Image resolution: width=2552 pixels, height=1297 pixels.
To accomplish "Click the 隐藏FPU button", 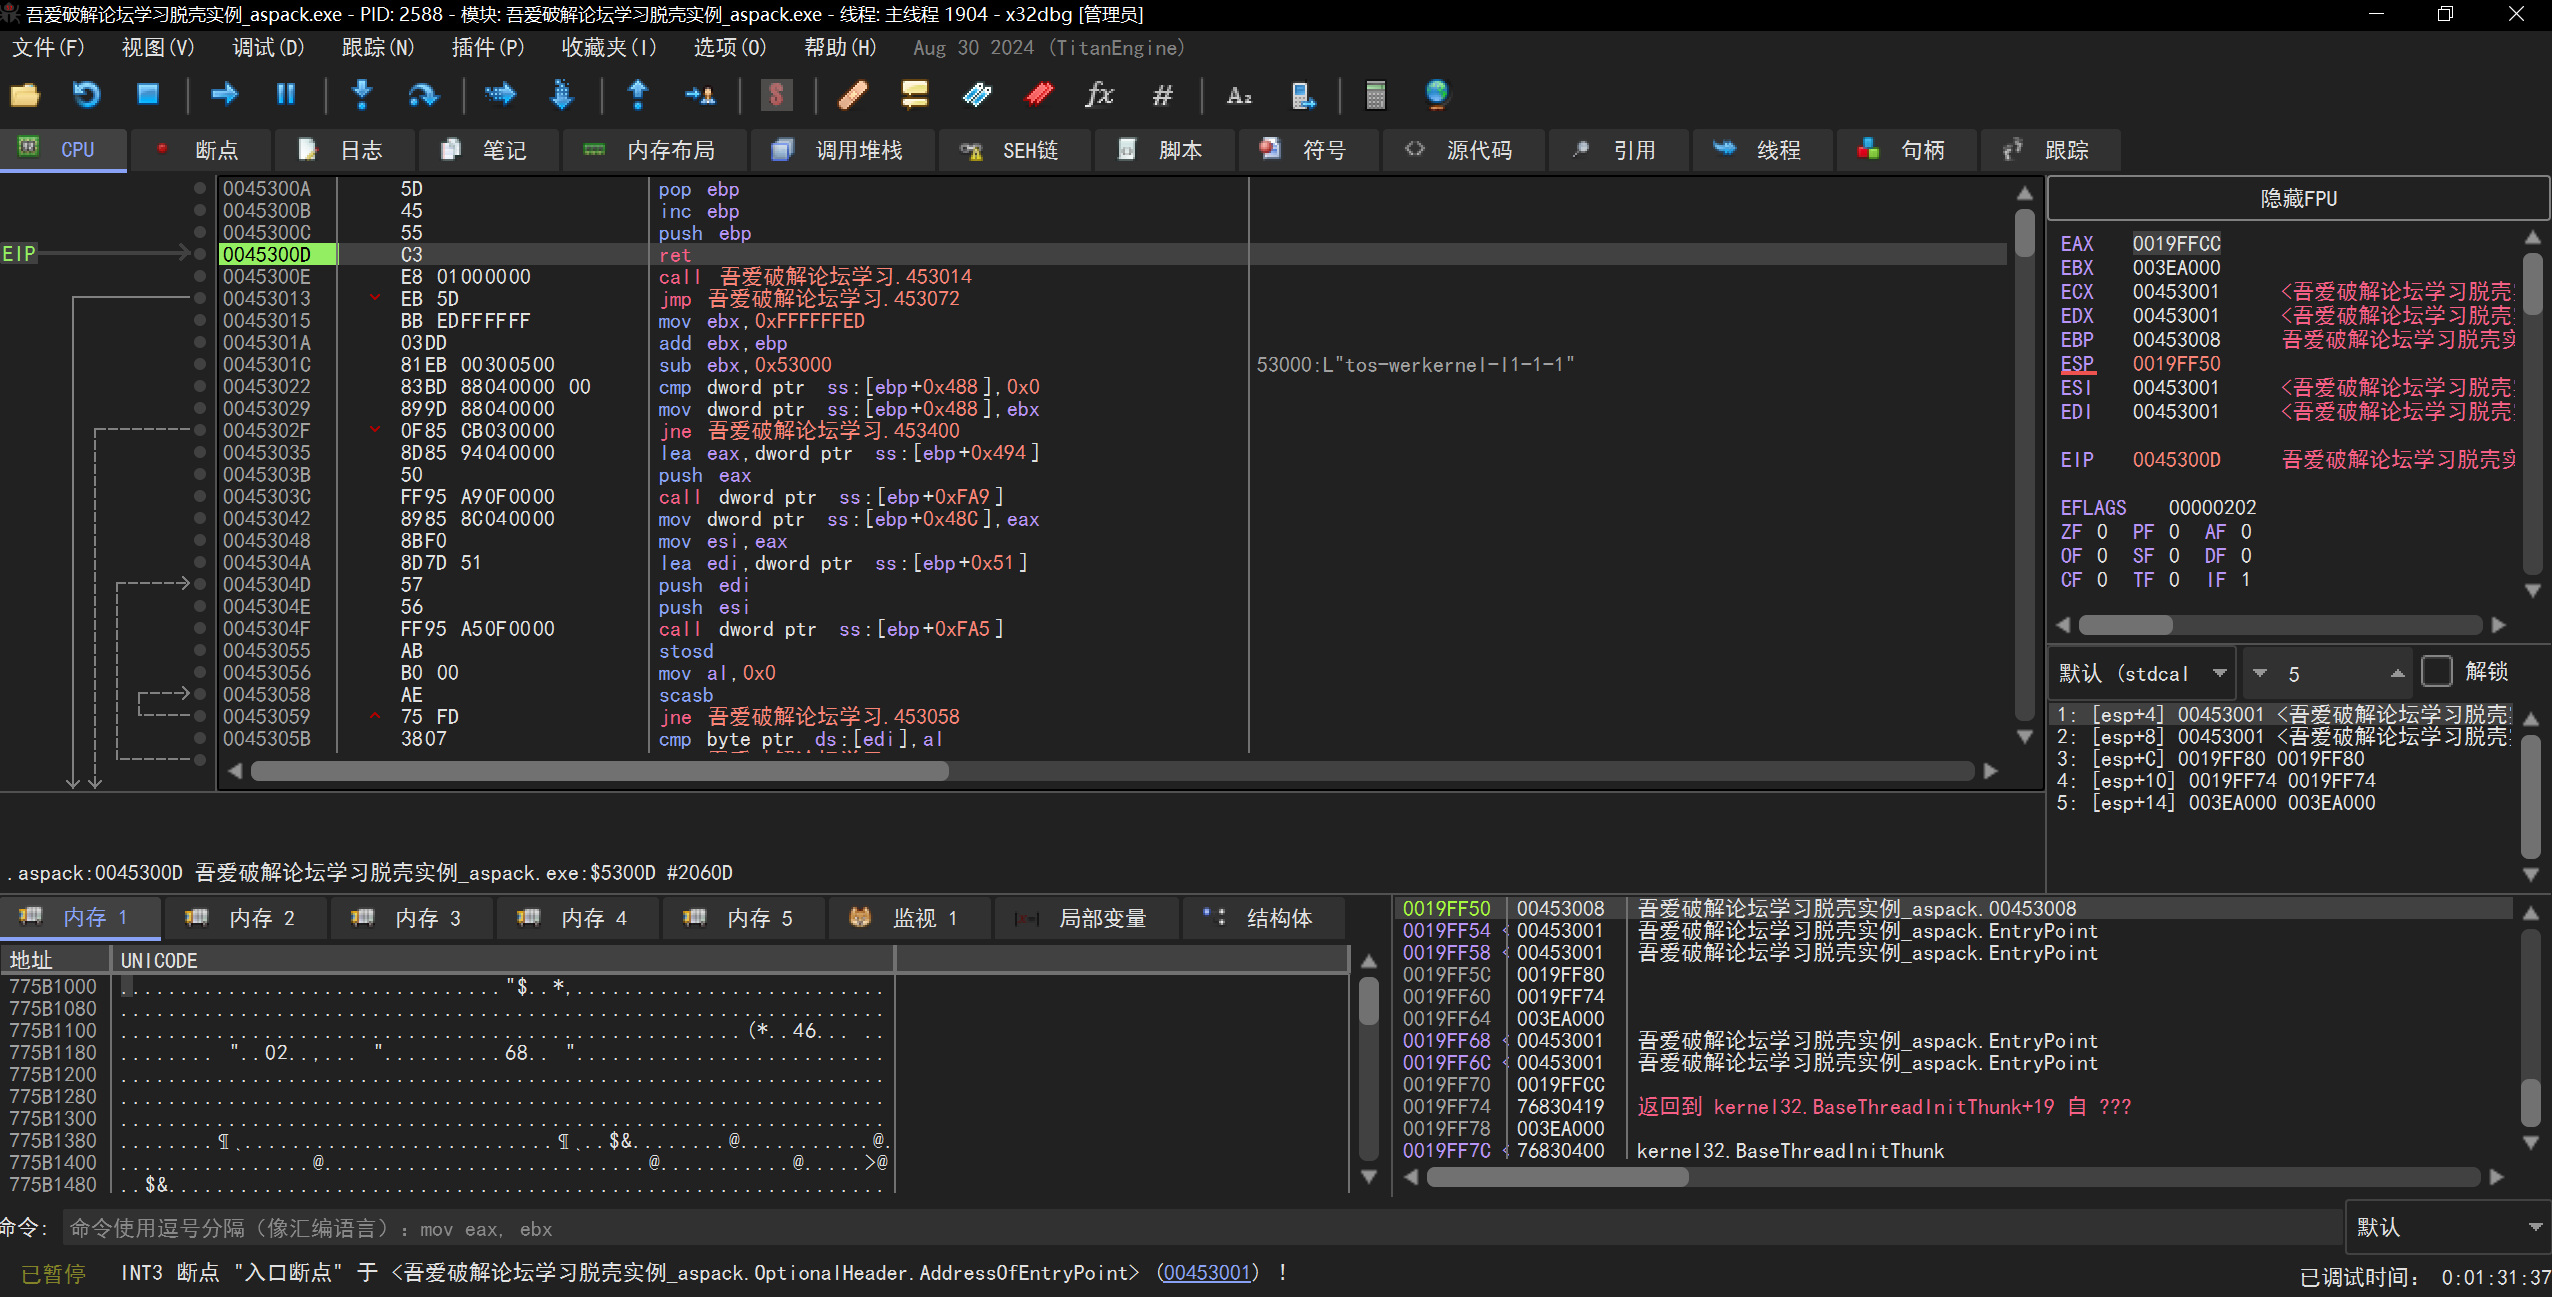I will point(2297,198).
